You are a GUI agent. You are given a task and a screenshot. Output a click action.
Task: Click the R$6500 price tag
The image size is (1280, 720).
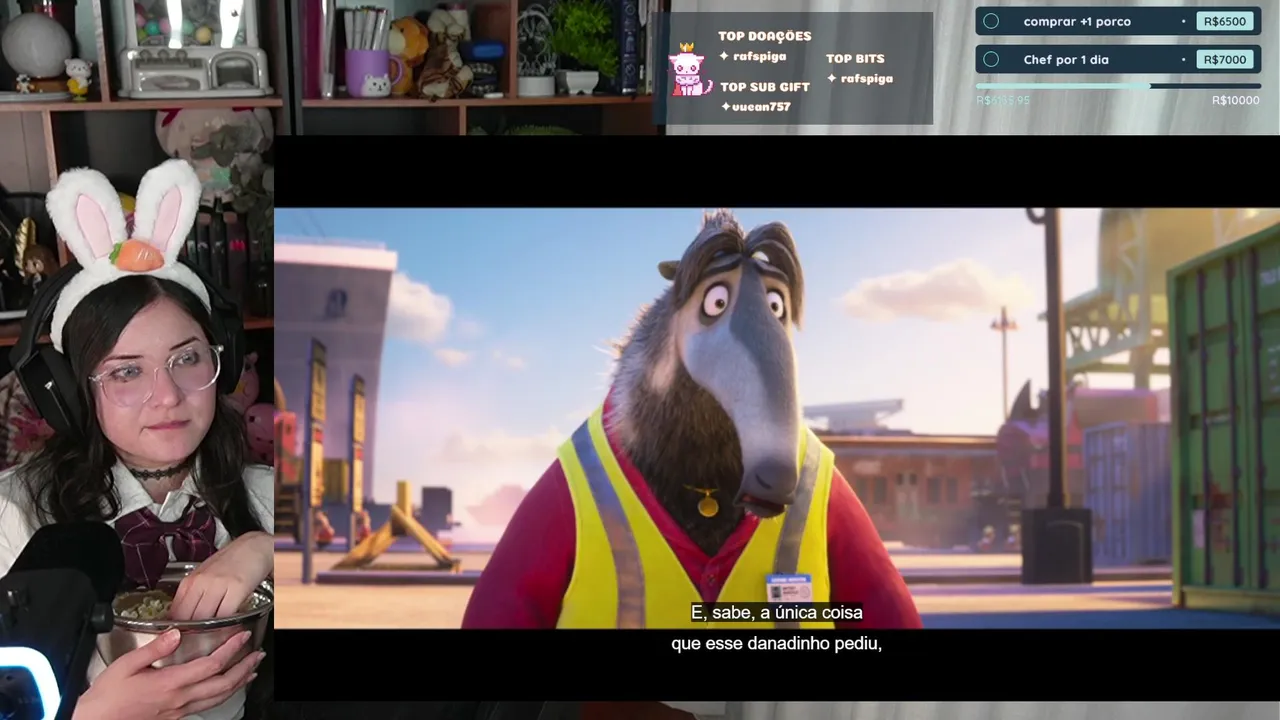click(1224, 21)
